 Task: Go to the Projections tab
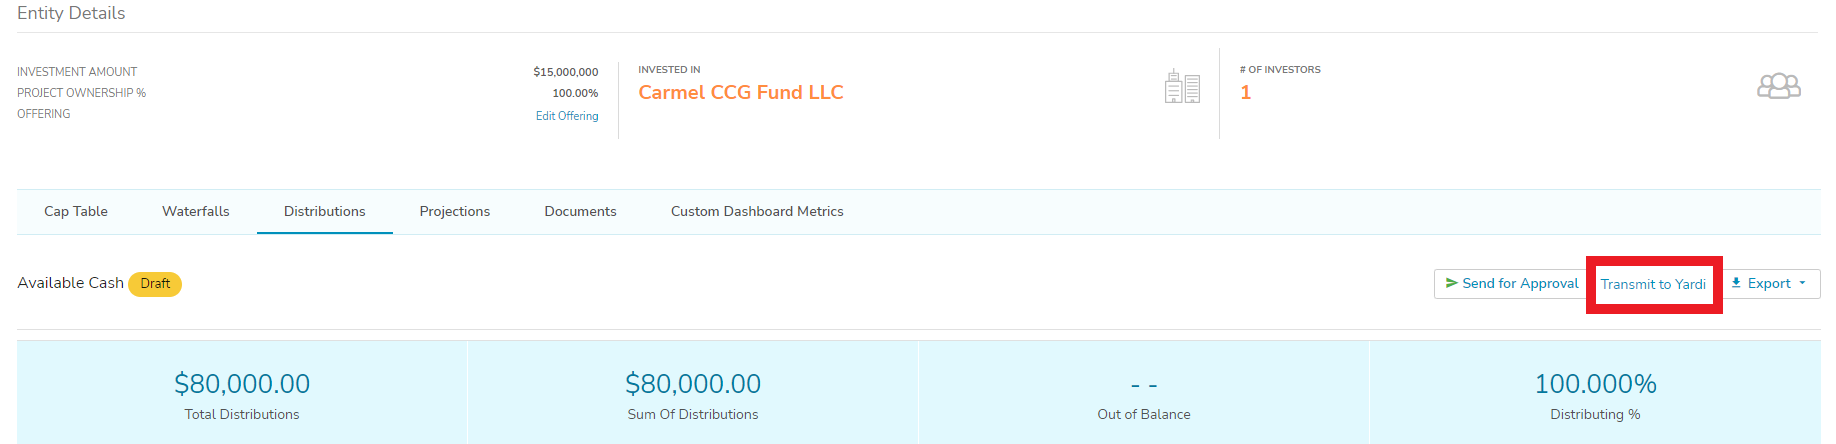pyautogui.click(x=455, y=212)
